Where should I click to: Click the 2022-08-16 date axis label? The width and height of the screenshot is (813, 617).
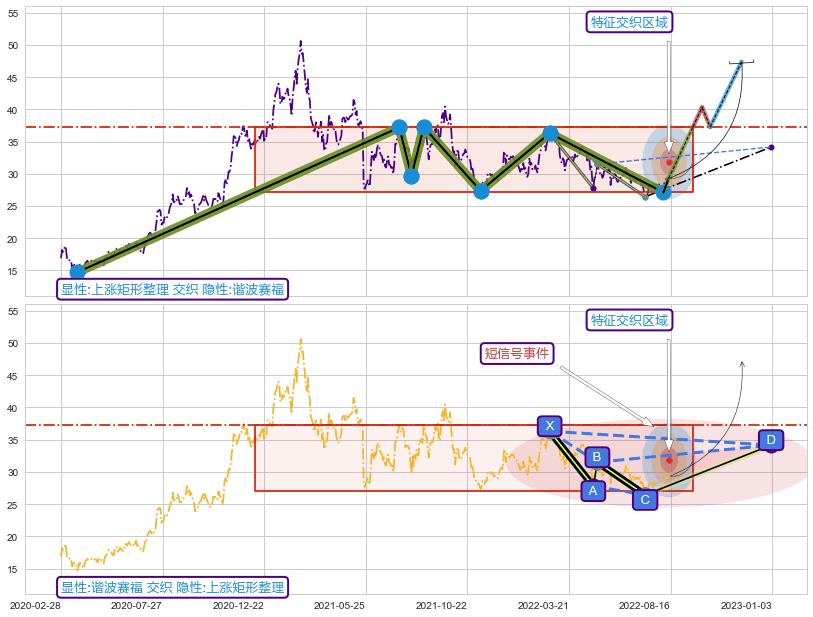click(643, 605)
